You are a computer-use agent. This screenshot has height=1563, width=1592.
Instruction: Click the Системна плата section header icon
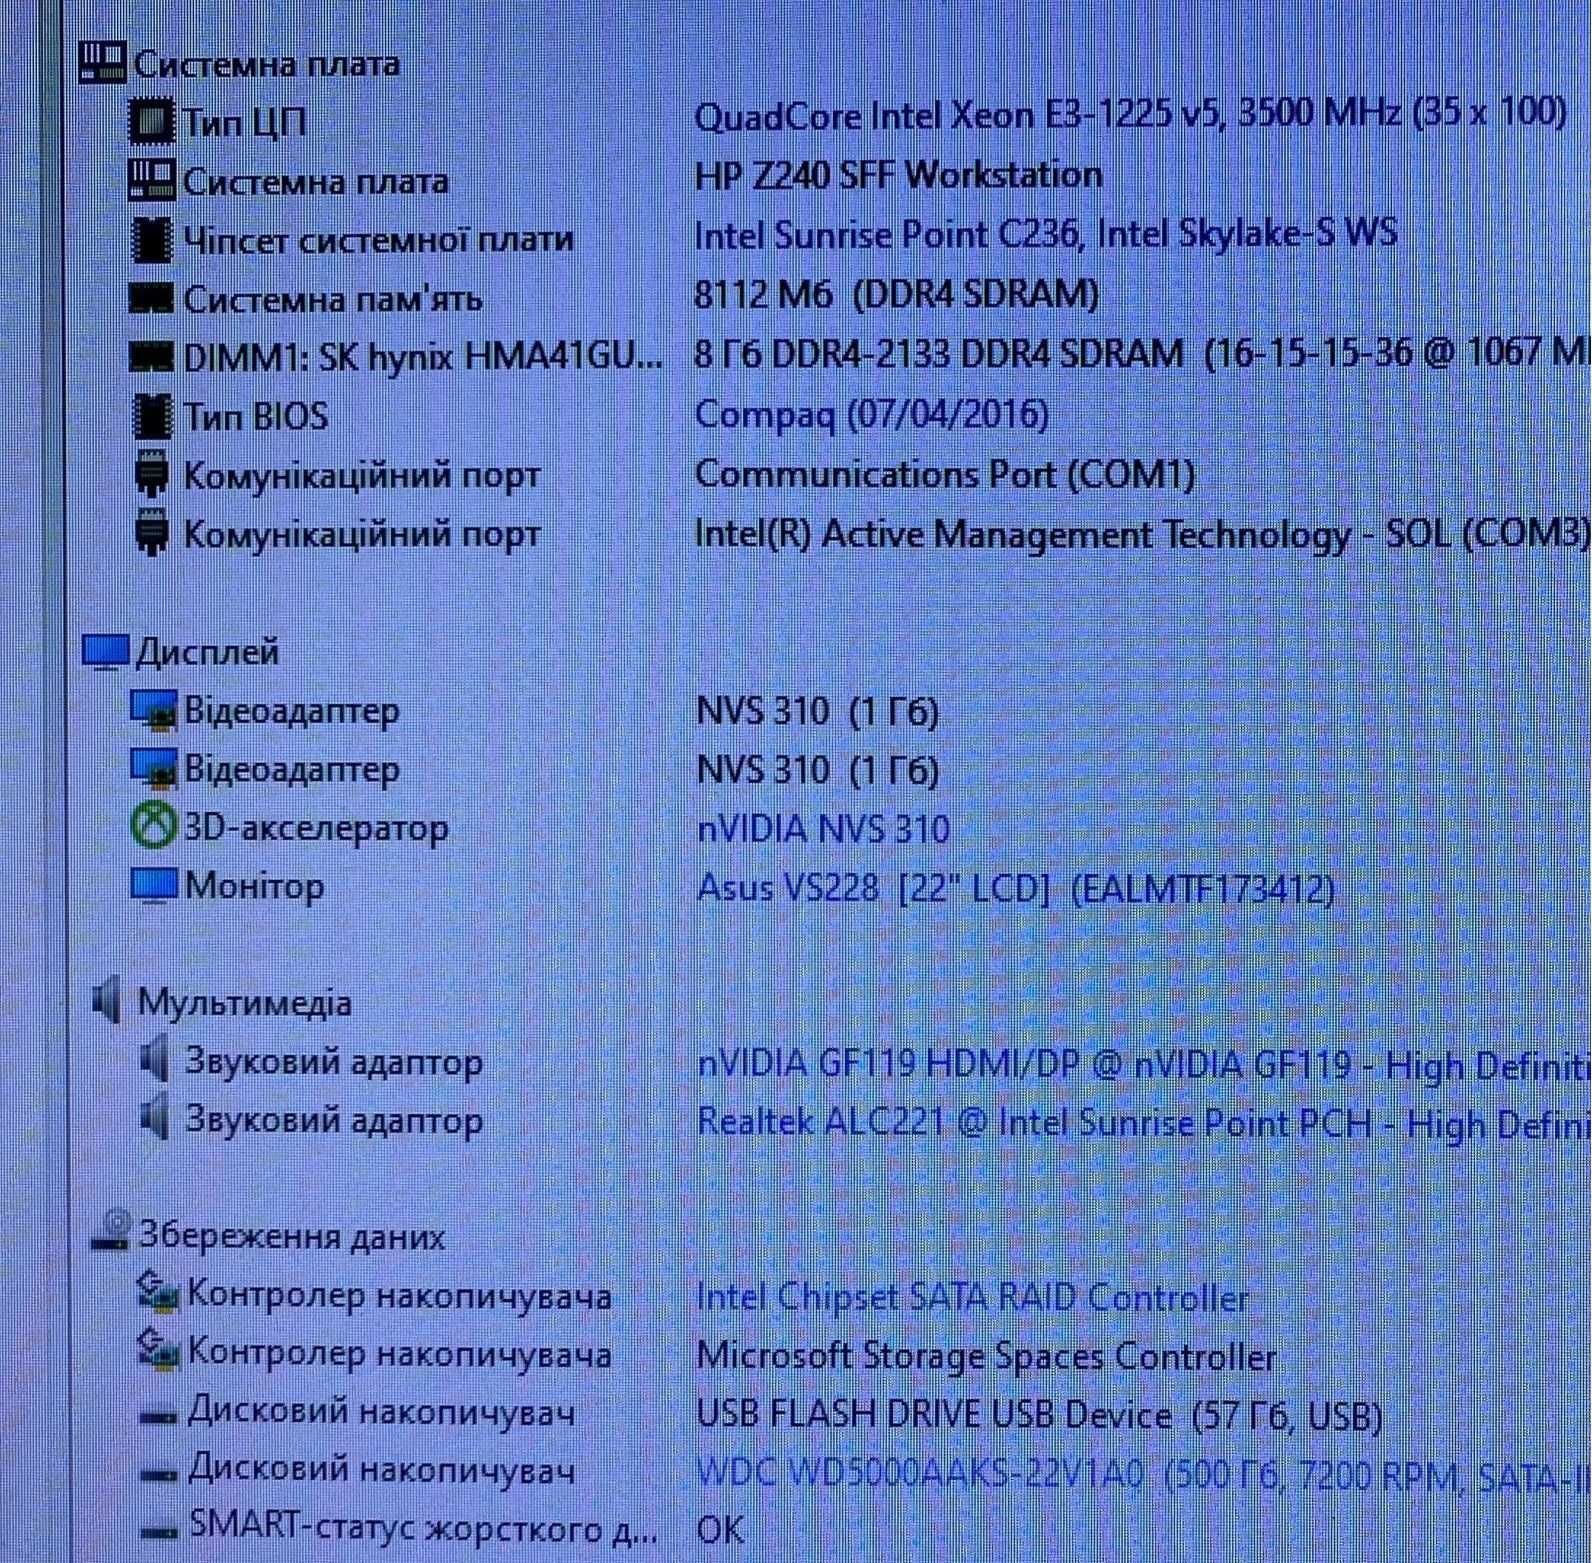(x=102, y=63)
